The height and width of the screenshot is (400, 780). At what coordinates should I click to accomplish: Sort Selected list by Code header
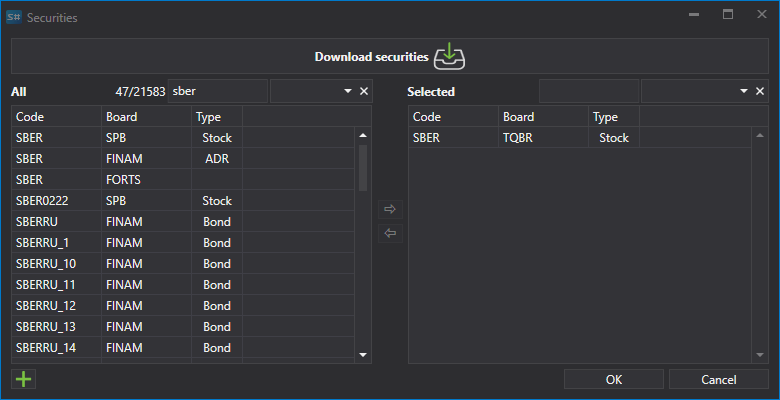coord(454,116)
